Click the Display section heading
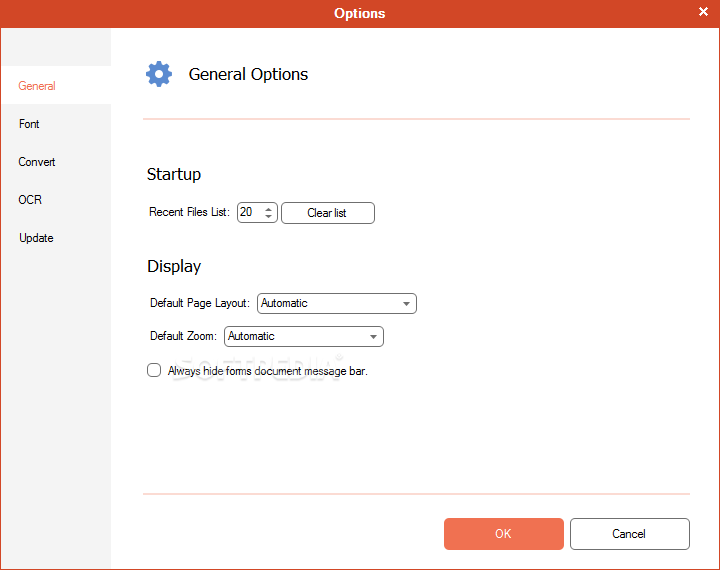 [174, 266]
